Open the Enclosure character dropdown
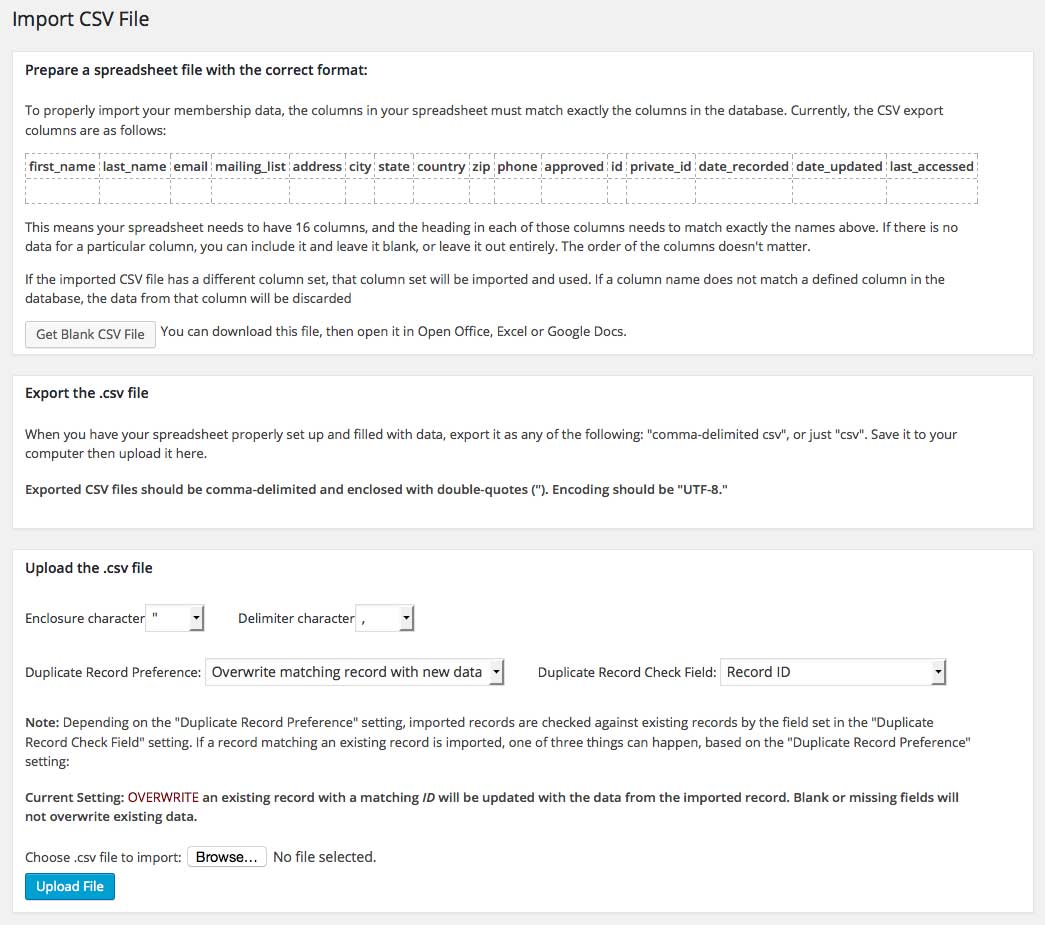 175,619
